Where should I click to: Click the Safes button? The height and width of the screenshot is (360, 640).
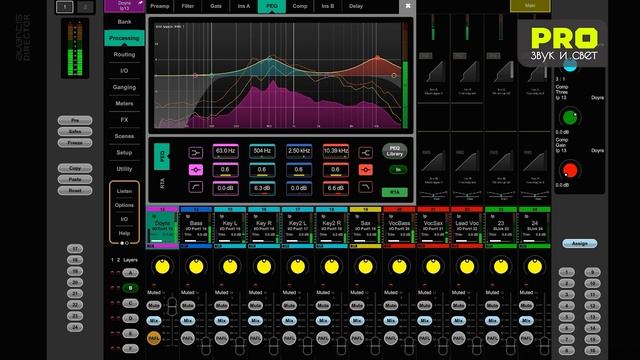point(75,131)
